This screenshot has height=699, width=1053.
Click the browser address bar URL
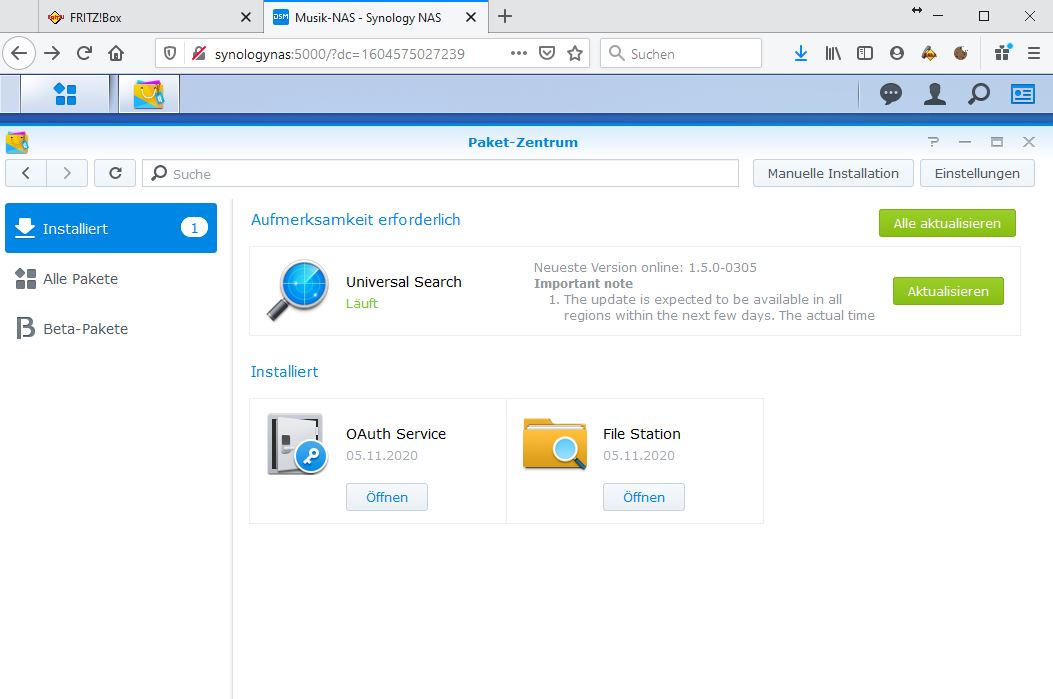pyautogui.click(x=340, y=54)
